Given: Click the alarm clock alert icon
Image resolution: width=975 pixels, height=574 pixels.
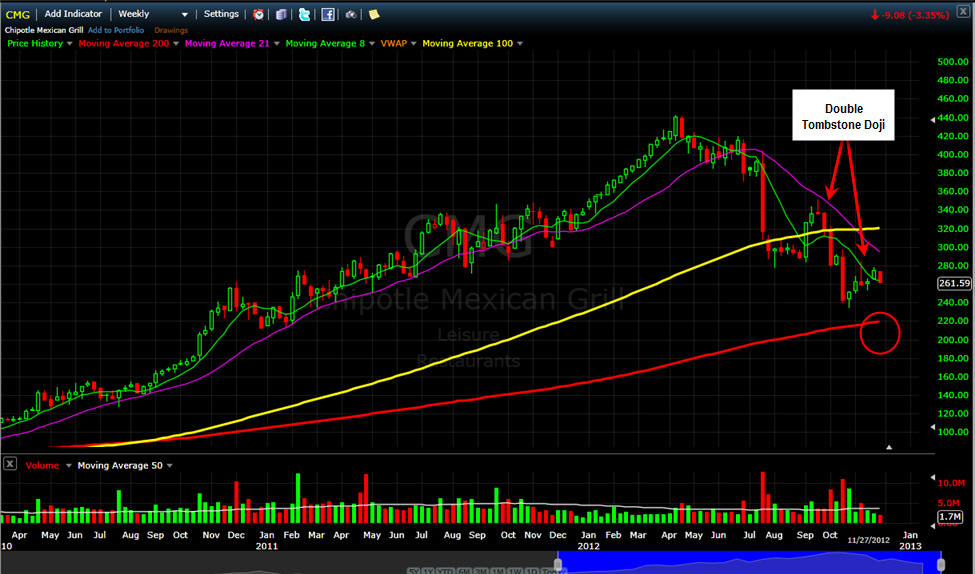Looking at the screenshot, I should coord(259,14).
